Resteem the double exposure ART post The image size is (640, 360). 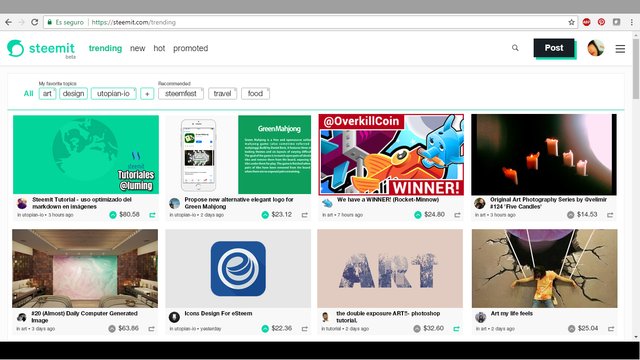click(456, 329)
